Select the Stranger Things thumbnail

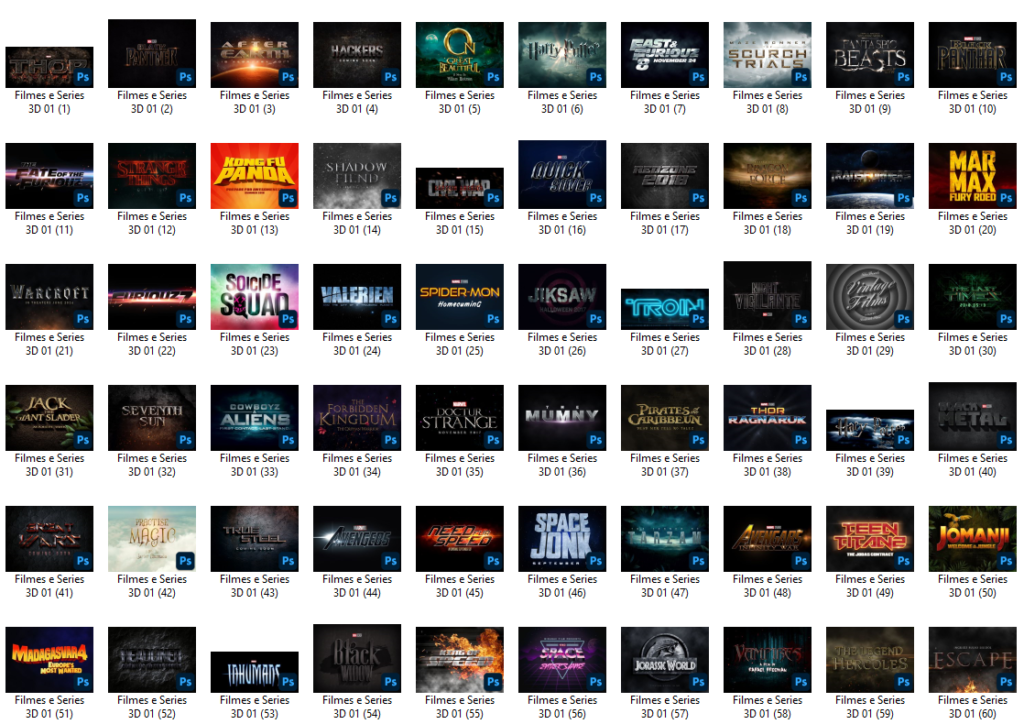tap(152, 176)
